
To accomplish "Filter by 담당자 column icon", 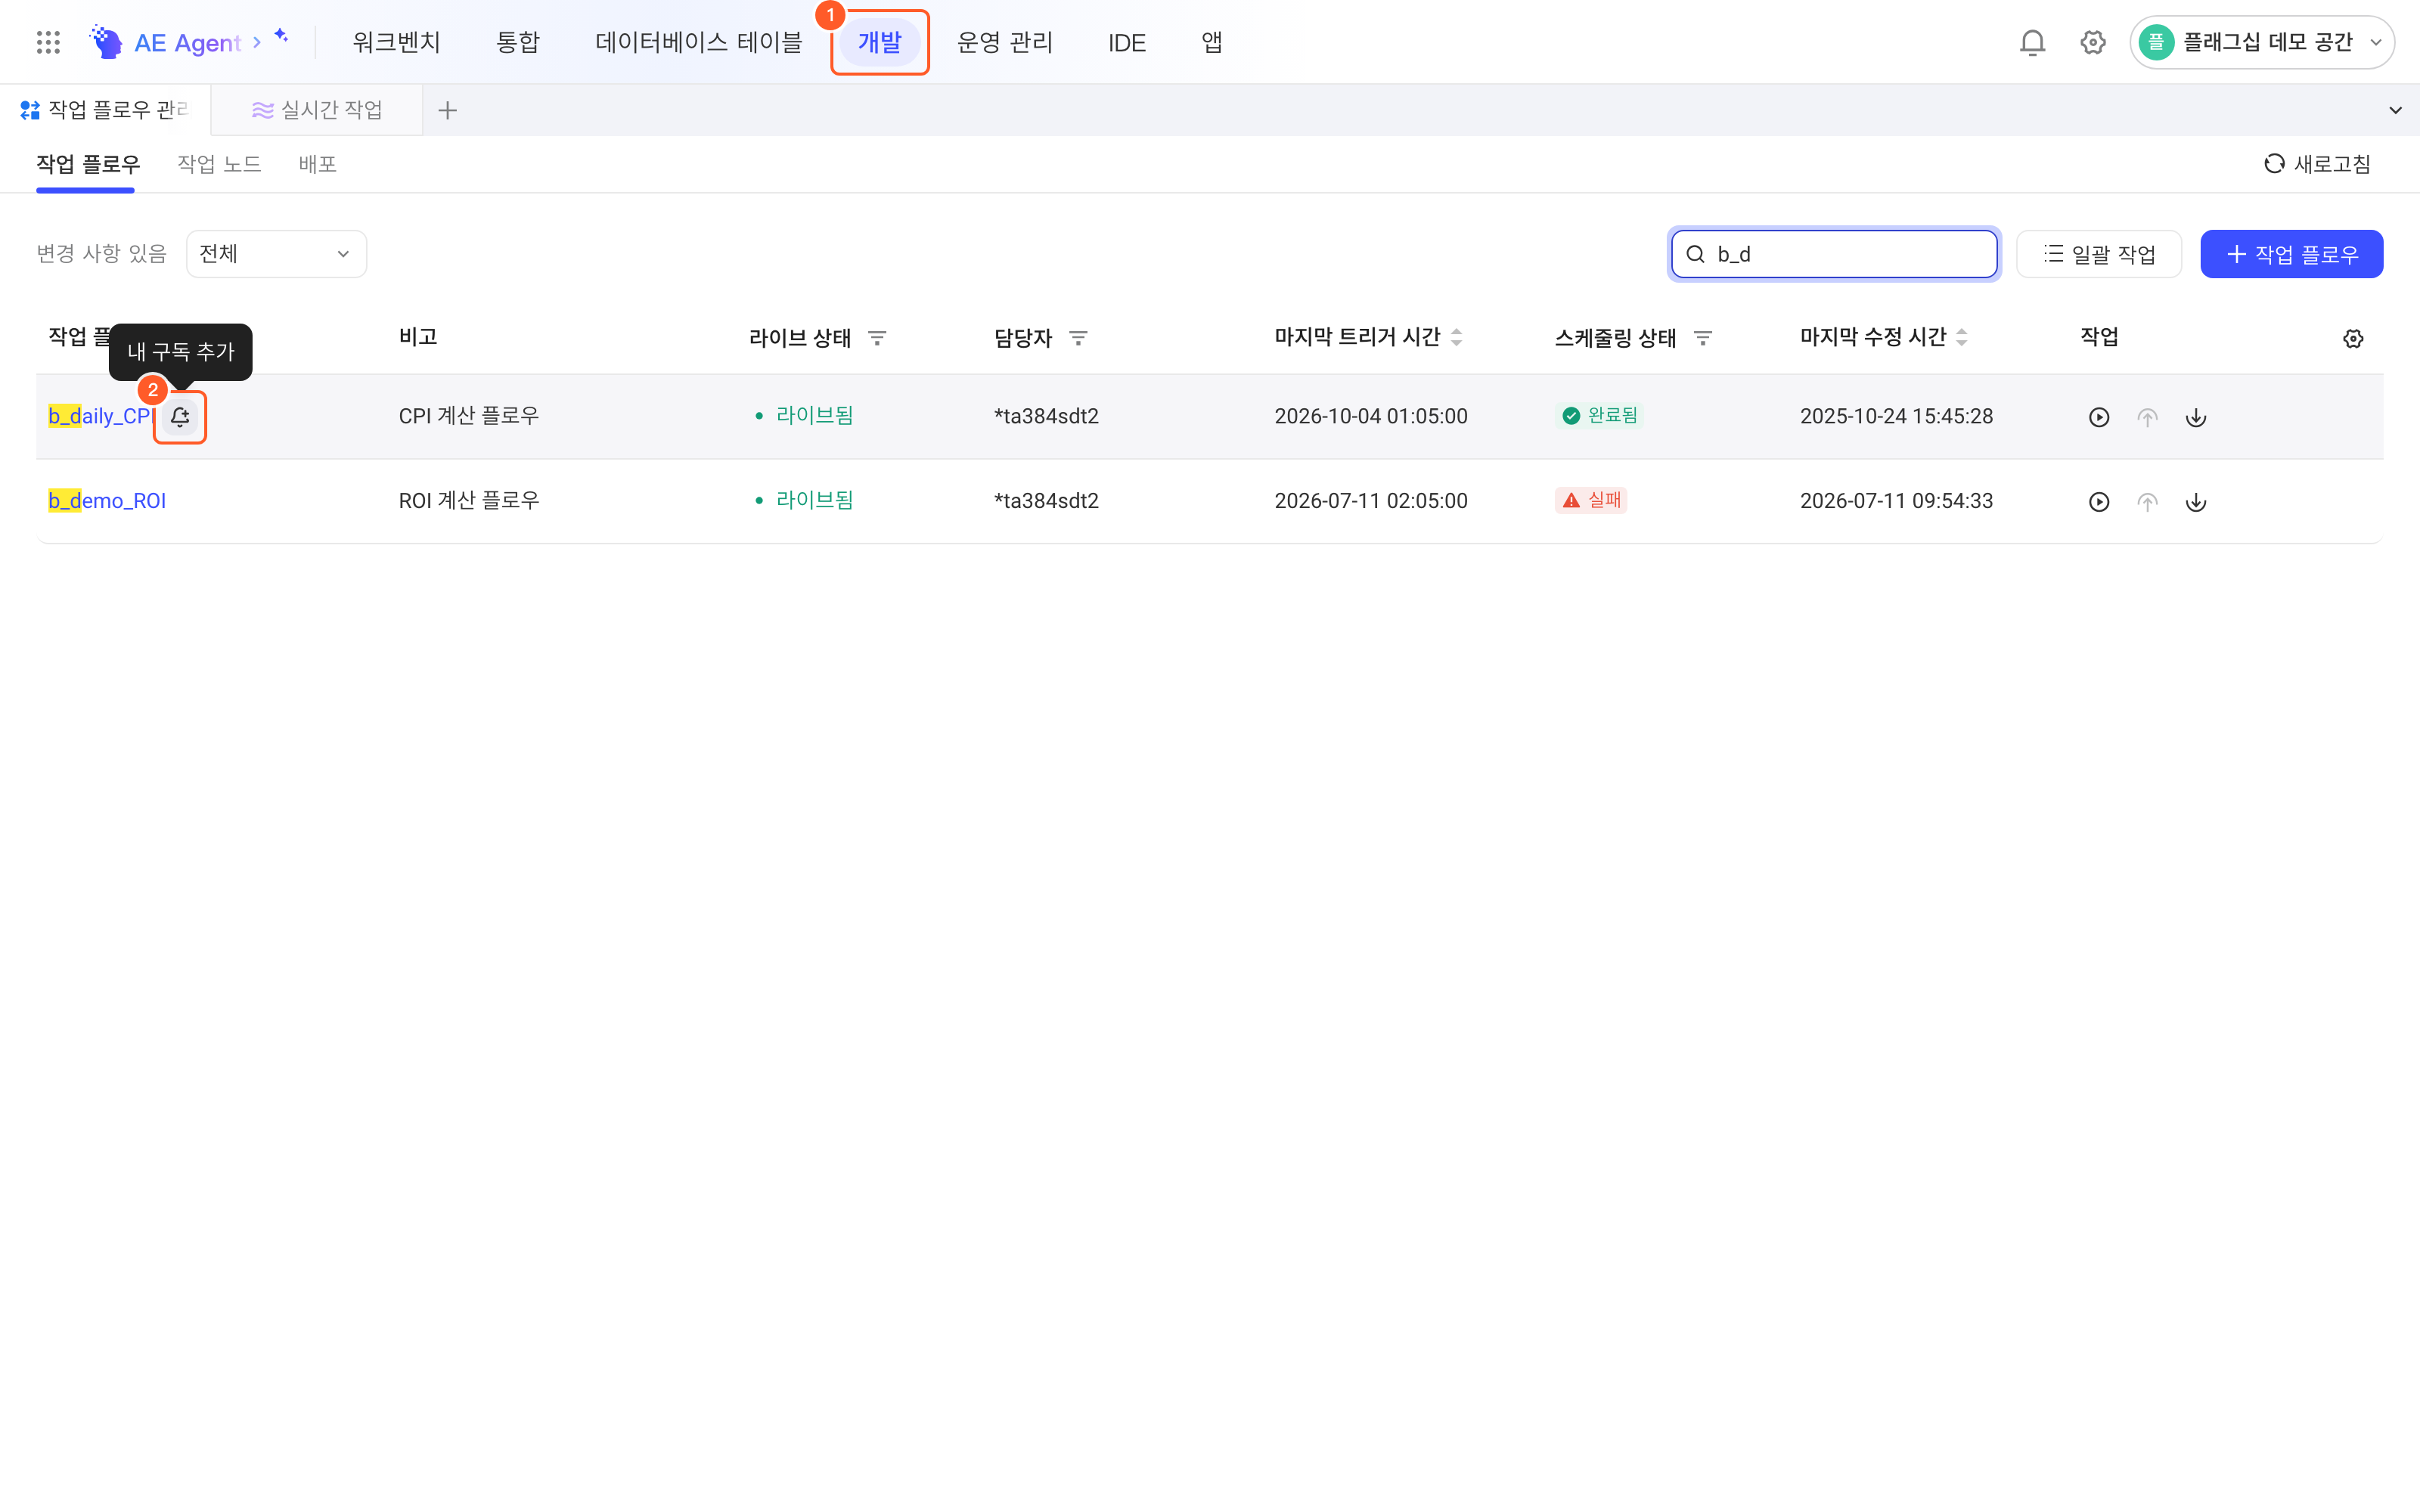I will [x=1078, y=338].
